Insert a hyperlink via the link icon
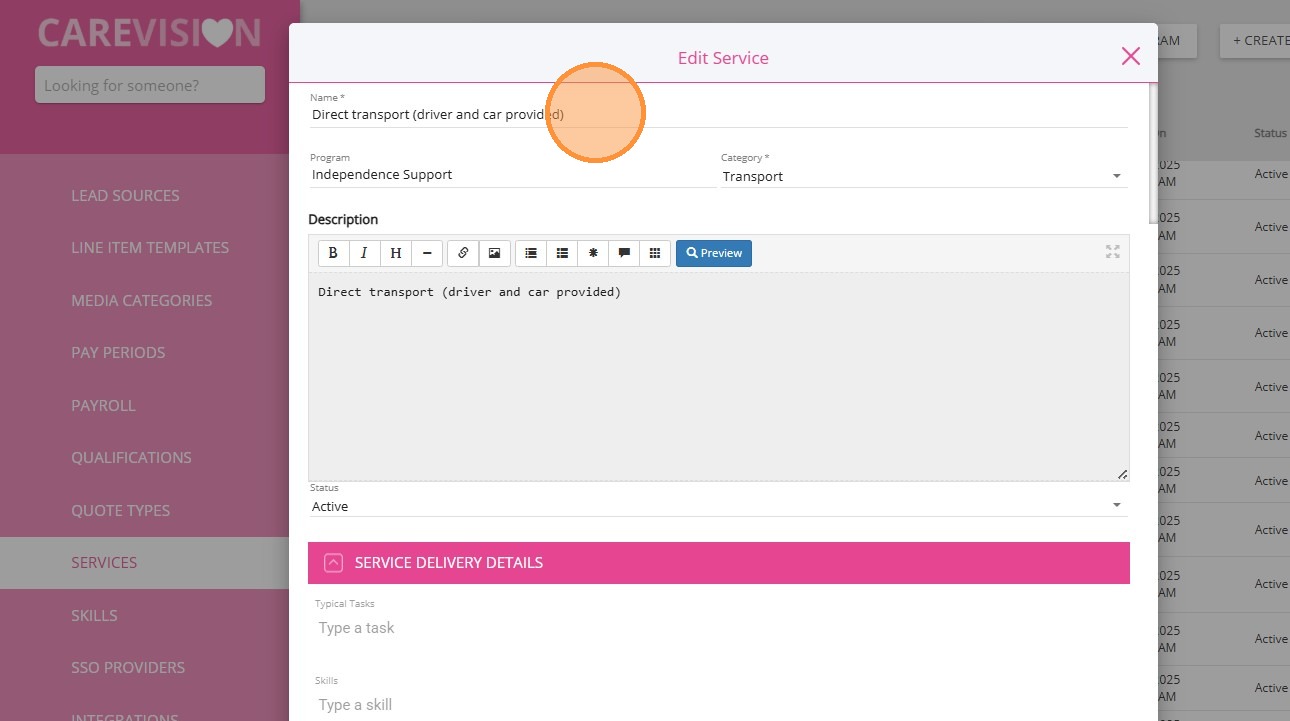 pyautogui.click(x=463, y=253)
